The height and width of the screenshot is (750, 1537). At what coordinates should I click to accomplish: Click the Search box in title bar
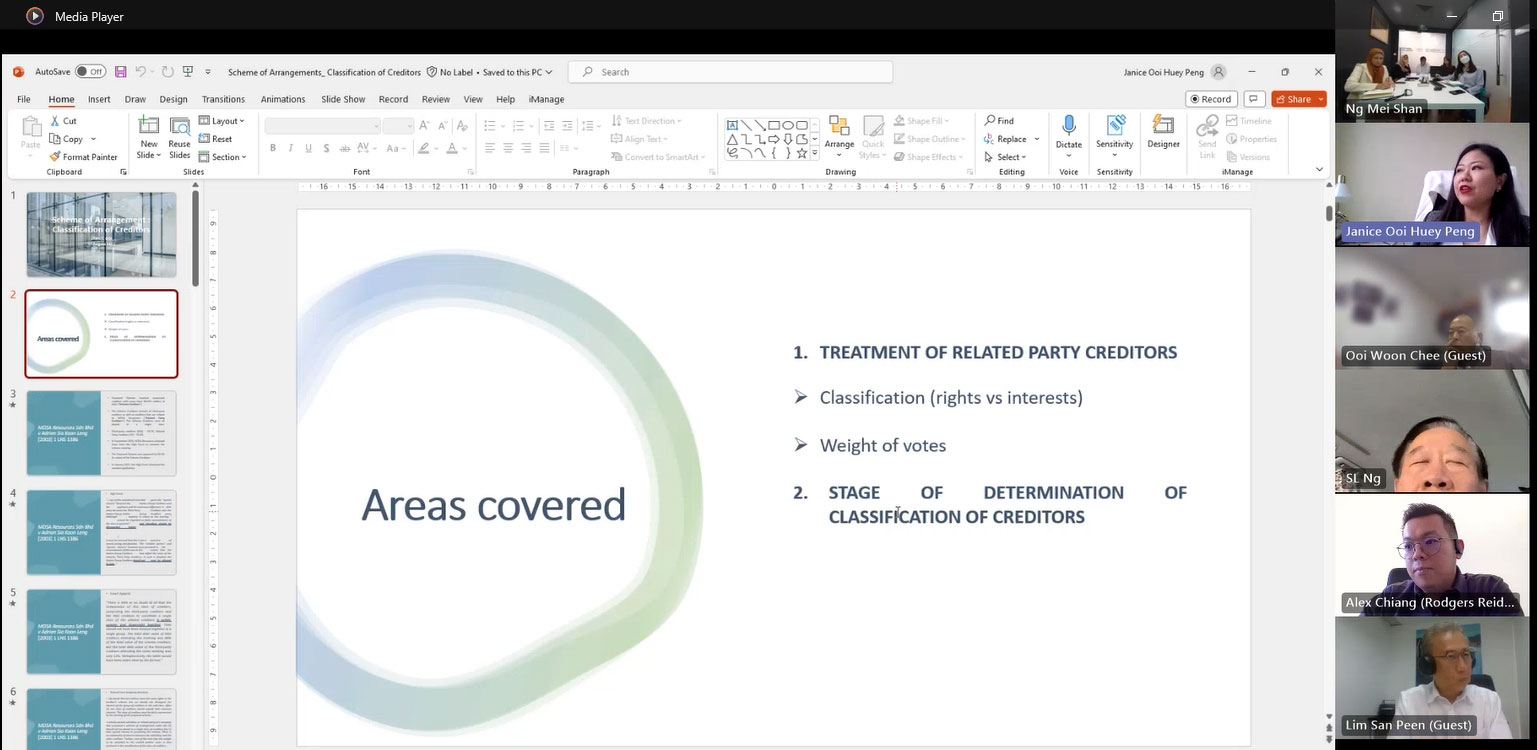pyautogui.click(x=730, y=72)
